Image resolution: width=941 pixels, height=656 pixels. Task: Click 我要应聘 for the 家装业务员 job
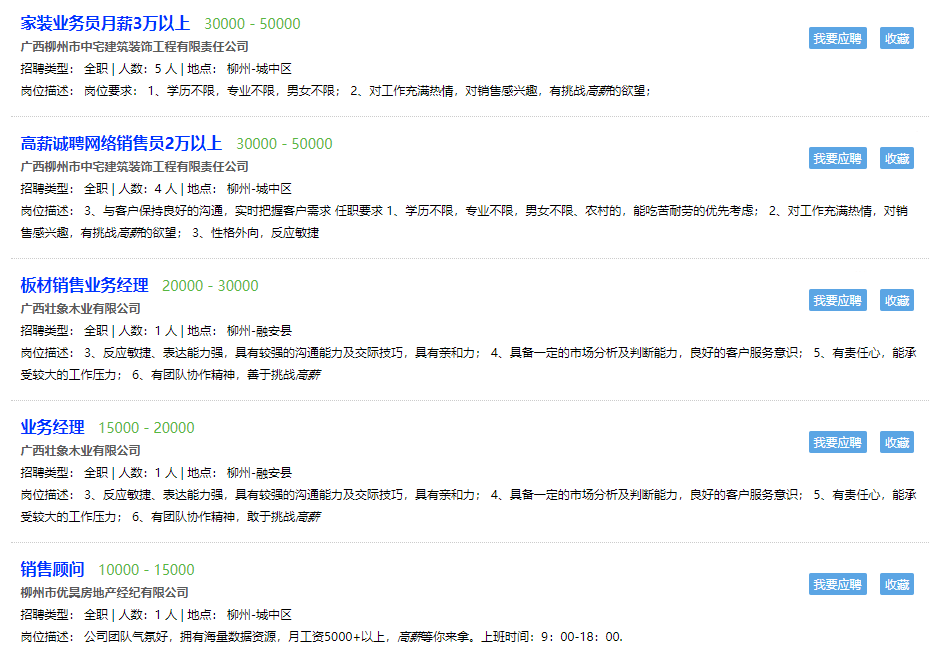point(837,38)
